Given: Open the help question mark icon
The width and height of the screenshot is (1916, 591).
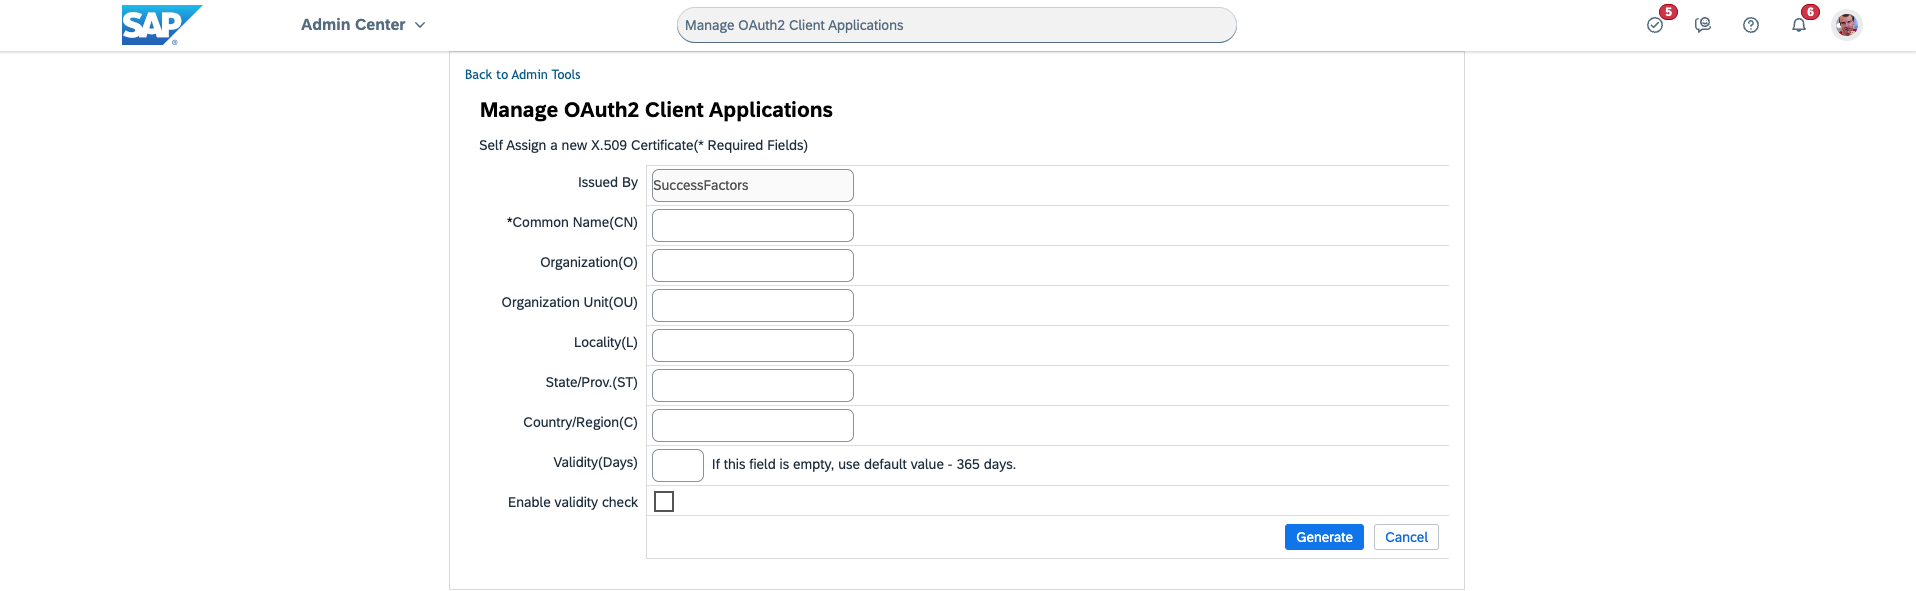Looking at the screenshot, I should click(x=1751, y=25).
